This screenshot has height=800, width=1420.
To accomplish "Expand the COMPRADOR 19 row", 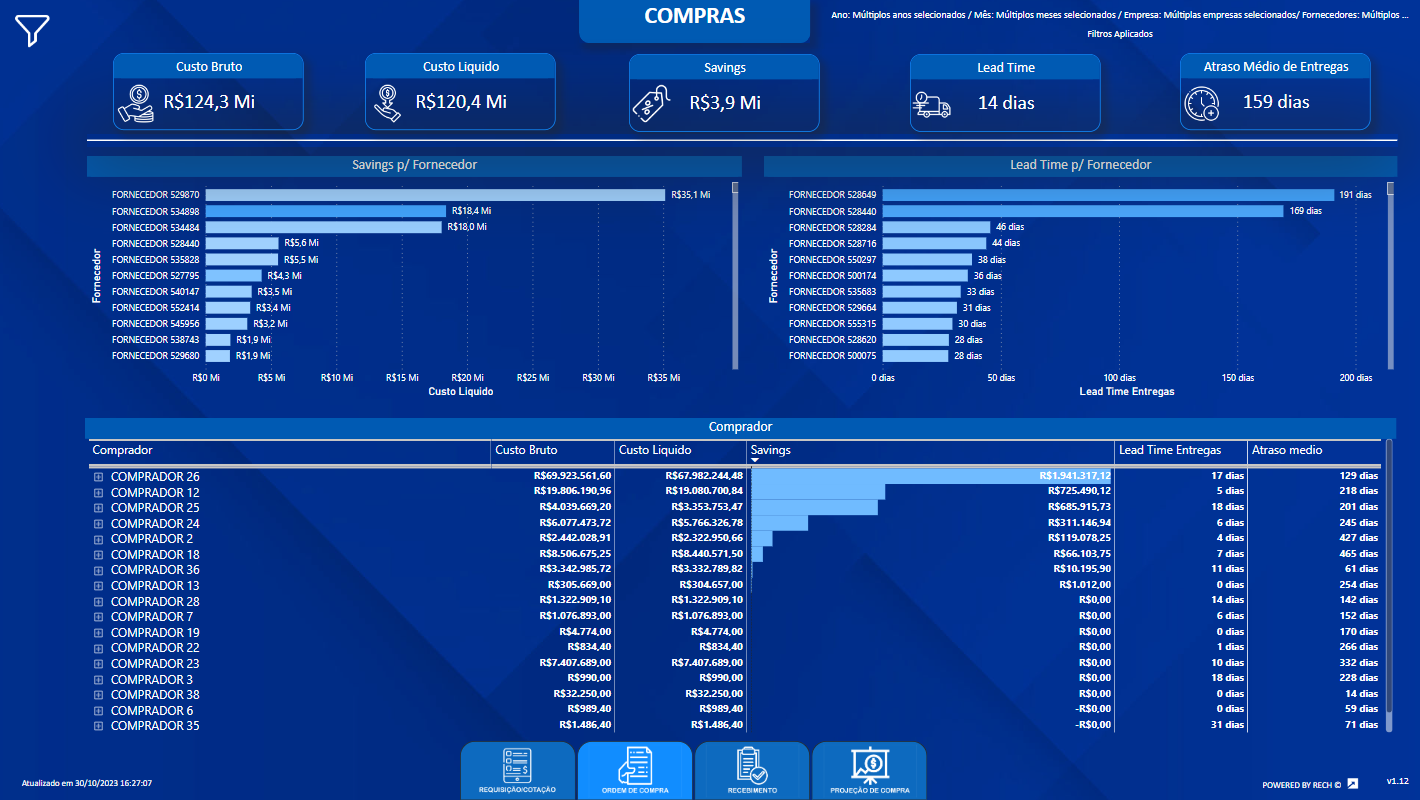I will 99,633.
